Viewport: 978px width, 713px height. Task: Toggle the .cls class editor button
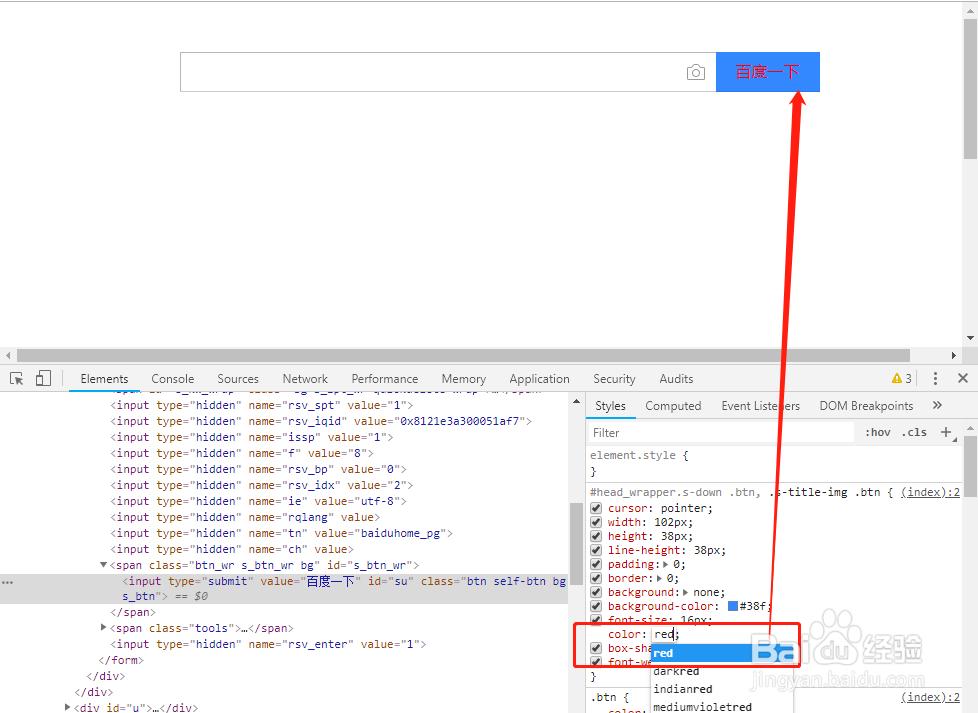click(914, 432)
